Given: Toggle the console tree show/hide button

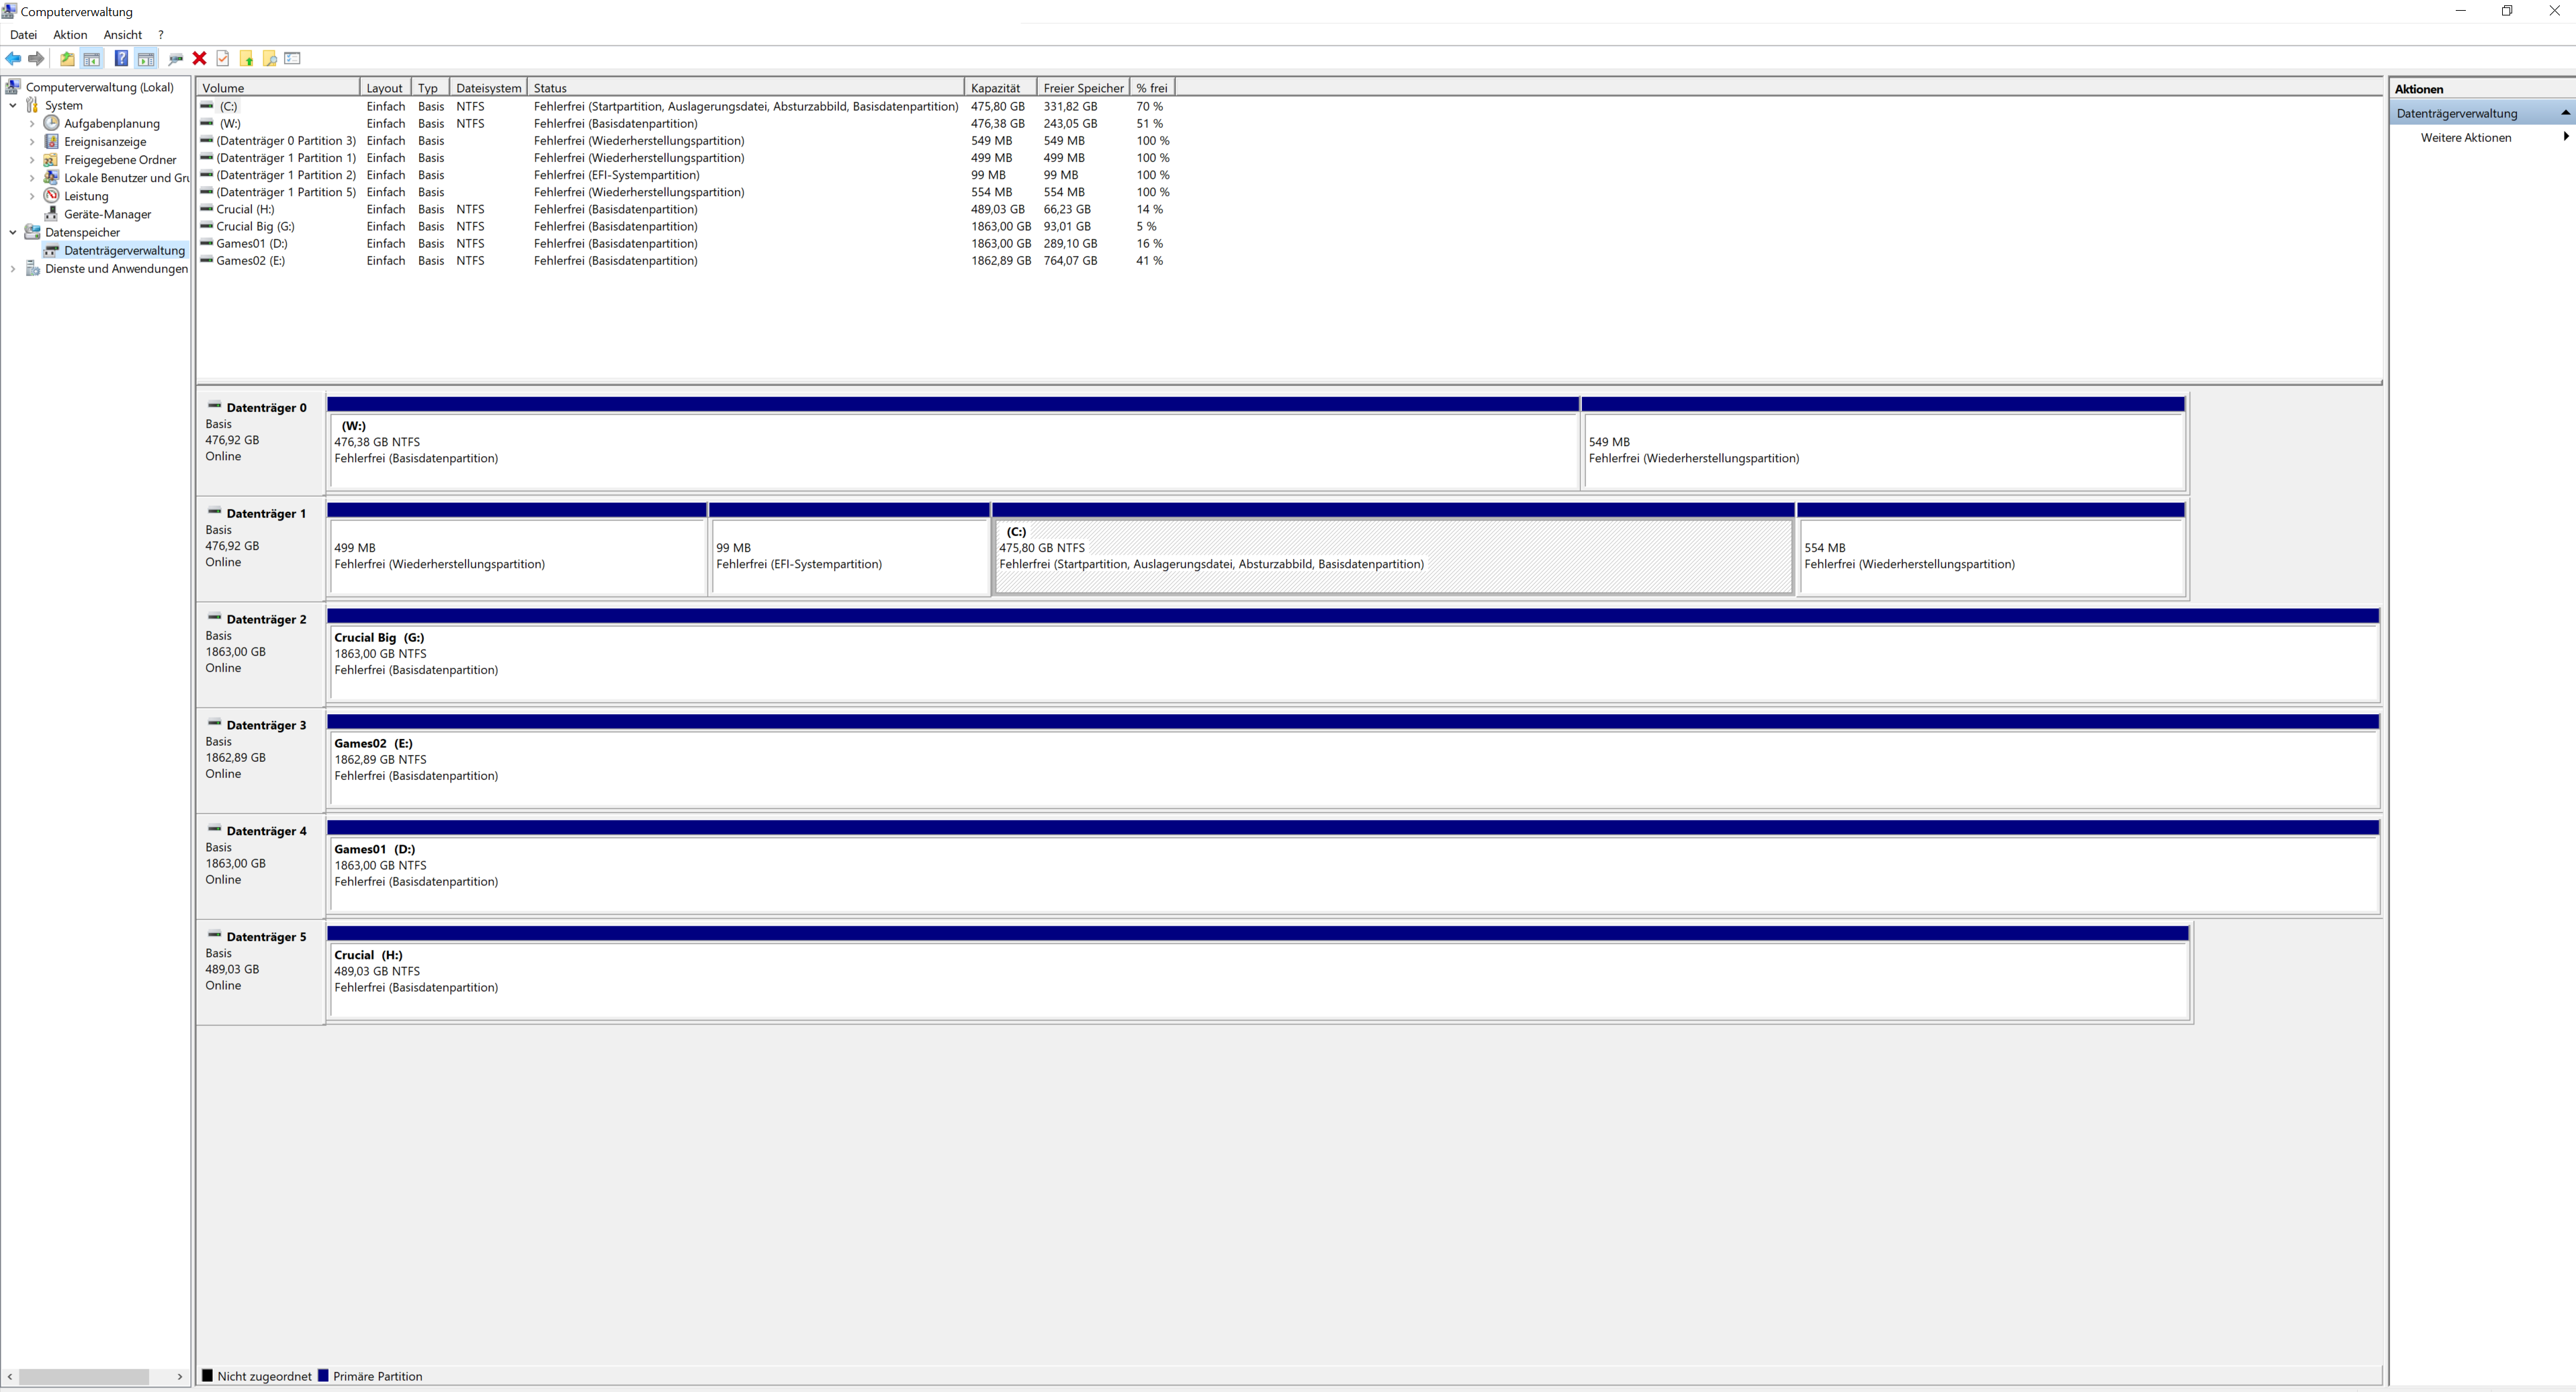Looking at the screenshot, I should coord(91,59).
